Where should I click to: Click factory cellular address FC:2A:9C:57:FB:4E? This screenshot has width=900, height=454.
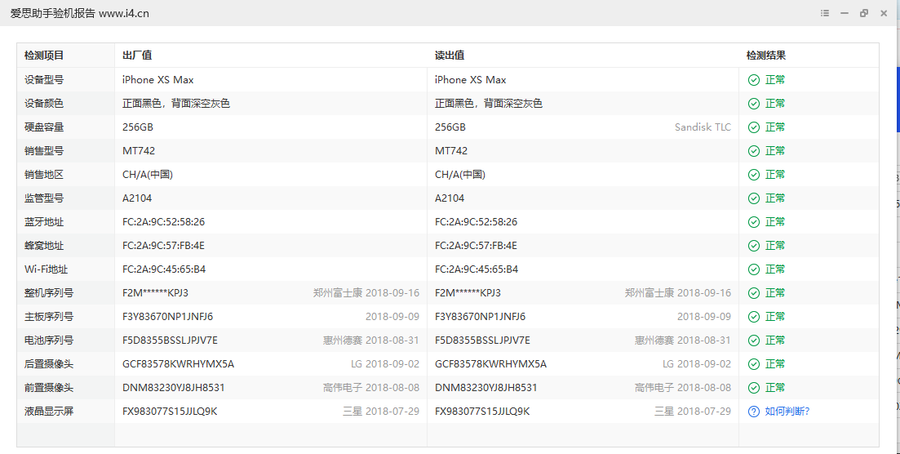164,246
